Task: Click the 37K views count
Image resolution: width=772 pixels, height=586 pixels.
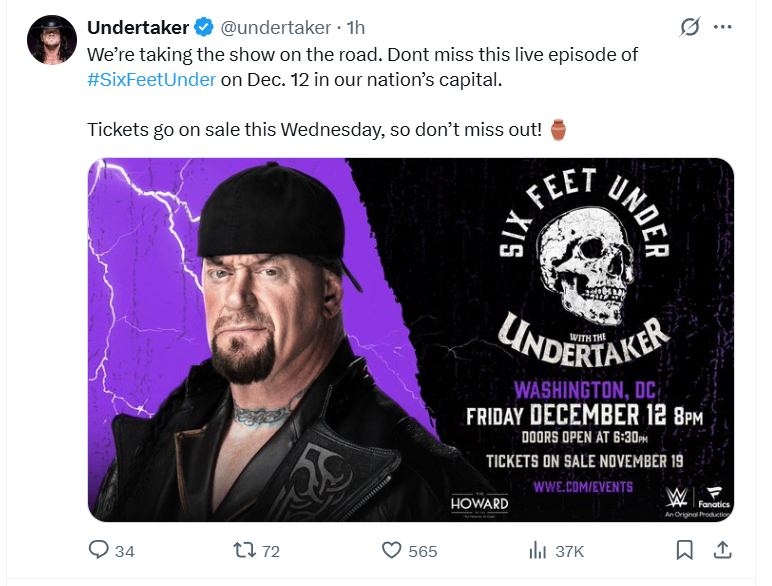Action: (570, 550)
